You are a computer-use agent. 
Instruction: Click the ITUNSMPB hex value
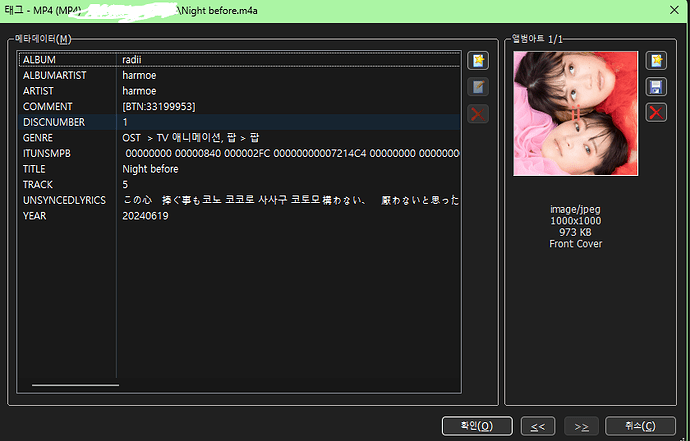pyautogui.click(x=292, y=154)
